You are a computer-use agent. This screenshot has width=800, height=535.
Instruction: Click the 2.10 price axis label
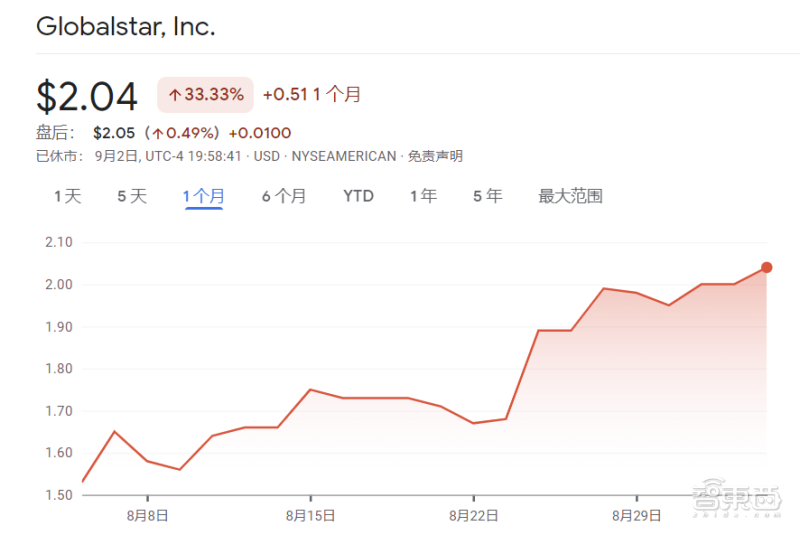click(60, 242)
